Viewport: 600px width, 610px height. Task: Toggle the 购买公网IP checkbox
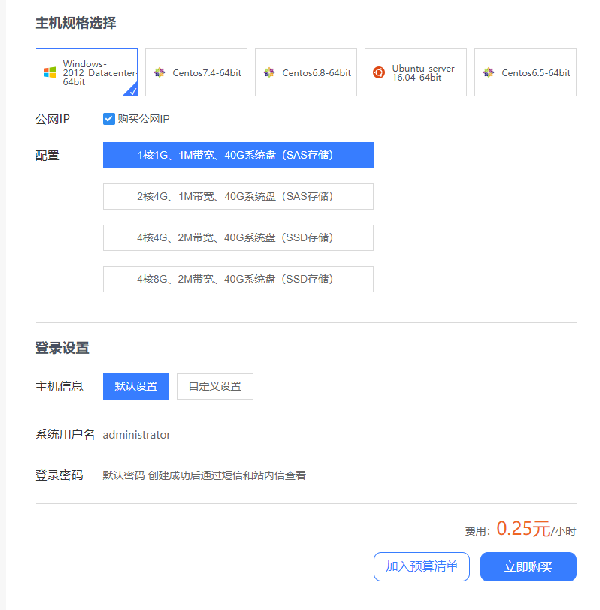point(109,119)
